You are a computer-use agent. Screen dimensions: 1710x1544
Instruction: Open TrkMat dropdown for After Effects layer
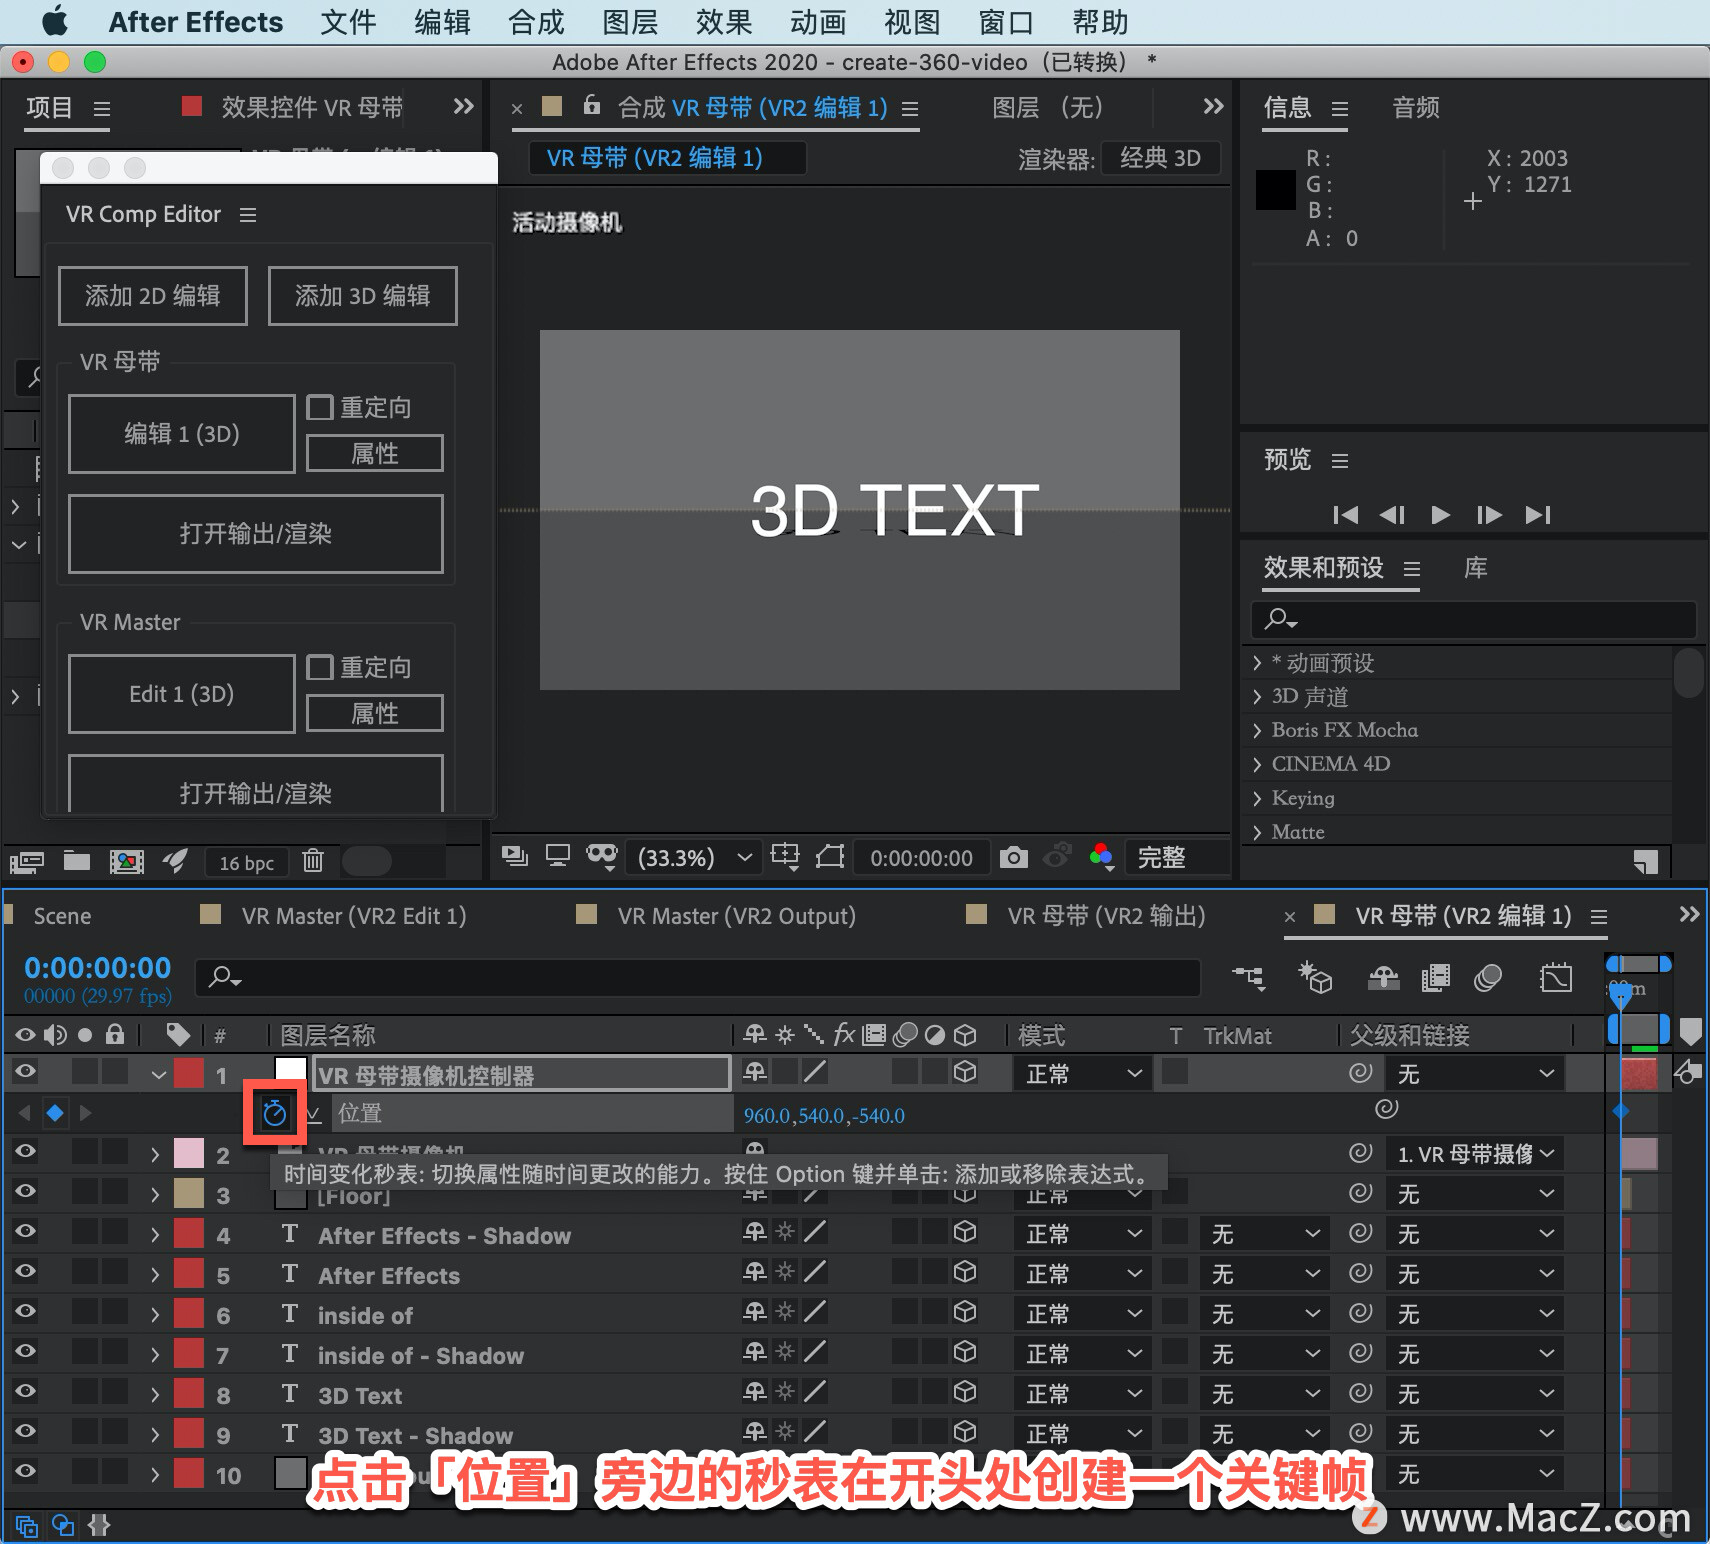tap(1265, 1274)
